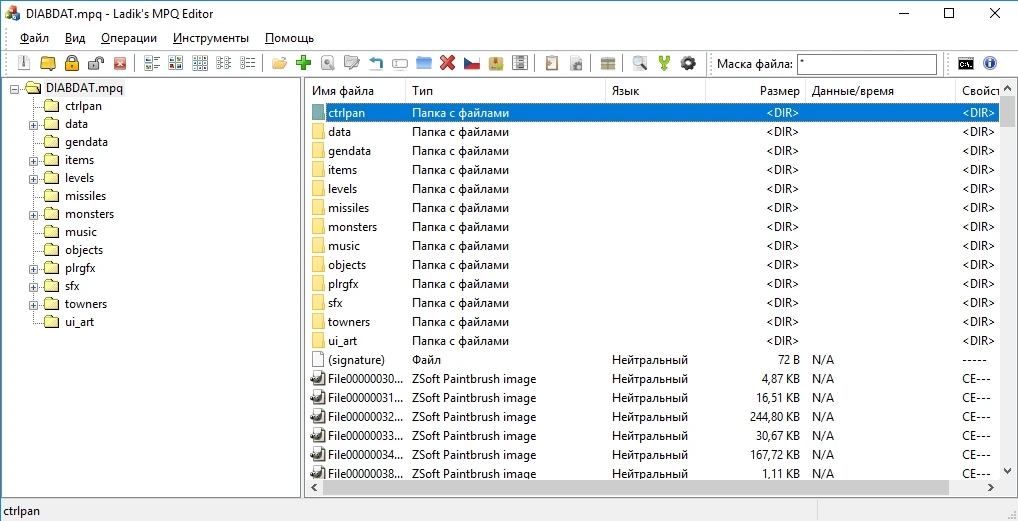Click the blue extract arrow icon
Viewport: 1018px width, 521px height.
375,63
